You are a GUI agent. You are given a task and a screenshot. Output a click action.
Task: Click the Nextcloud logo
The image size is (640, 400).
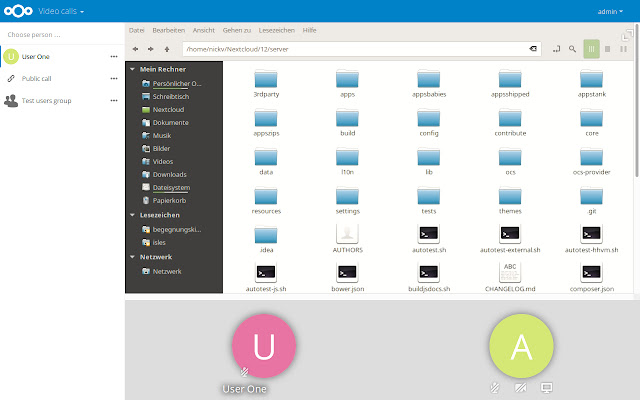click(17, 11)
